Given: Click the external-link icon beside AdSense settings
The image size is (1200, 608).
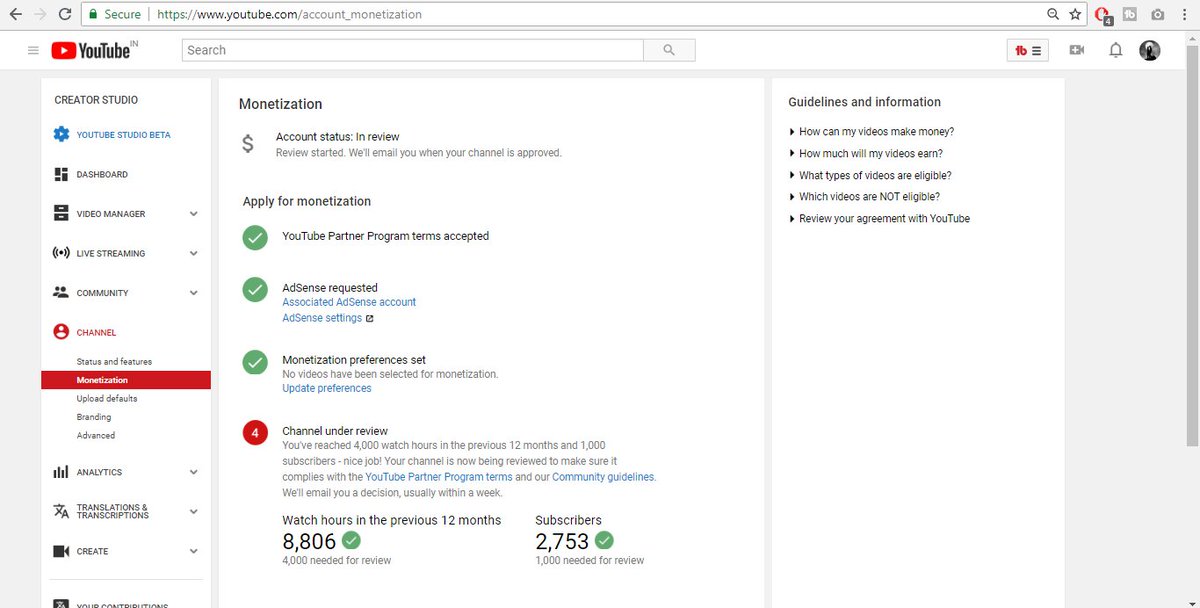Looking at the screenshot, I should [x=370, y=318].
